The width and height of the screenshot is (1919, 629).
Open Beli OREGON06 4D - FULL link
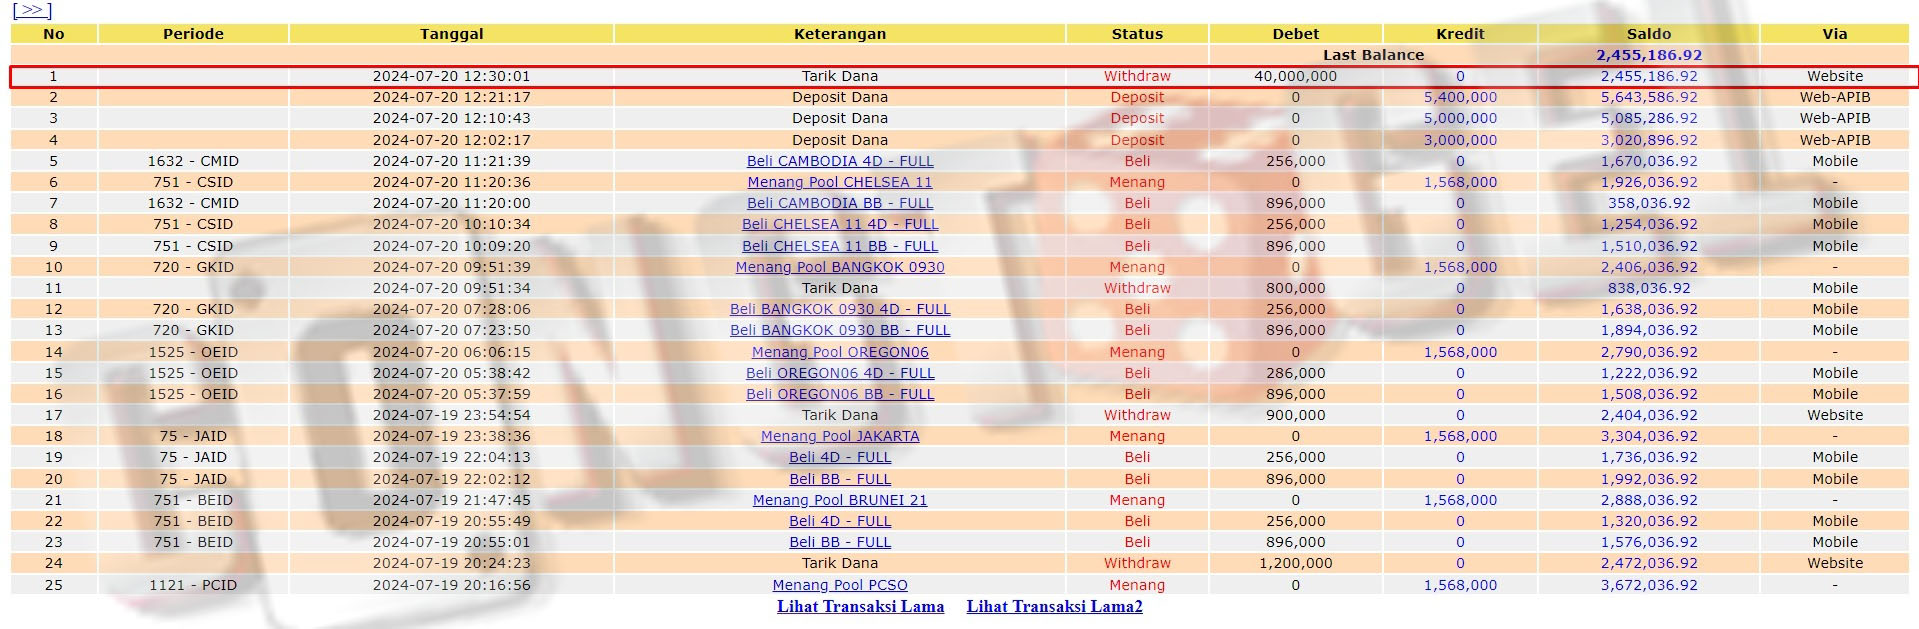pos(839,373)
